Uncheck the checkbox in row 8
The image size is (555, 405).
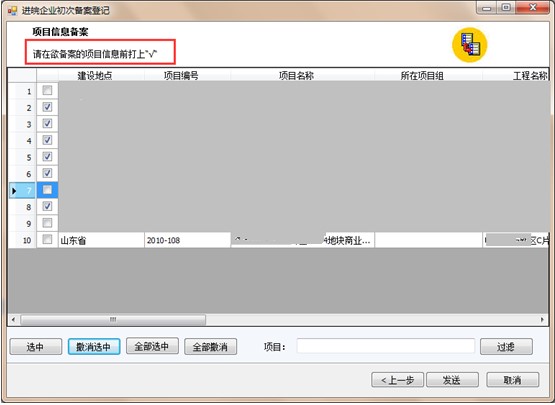47,206
